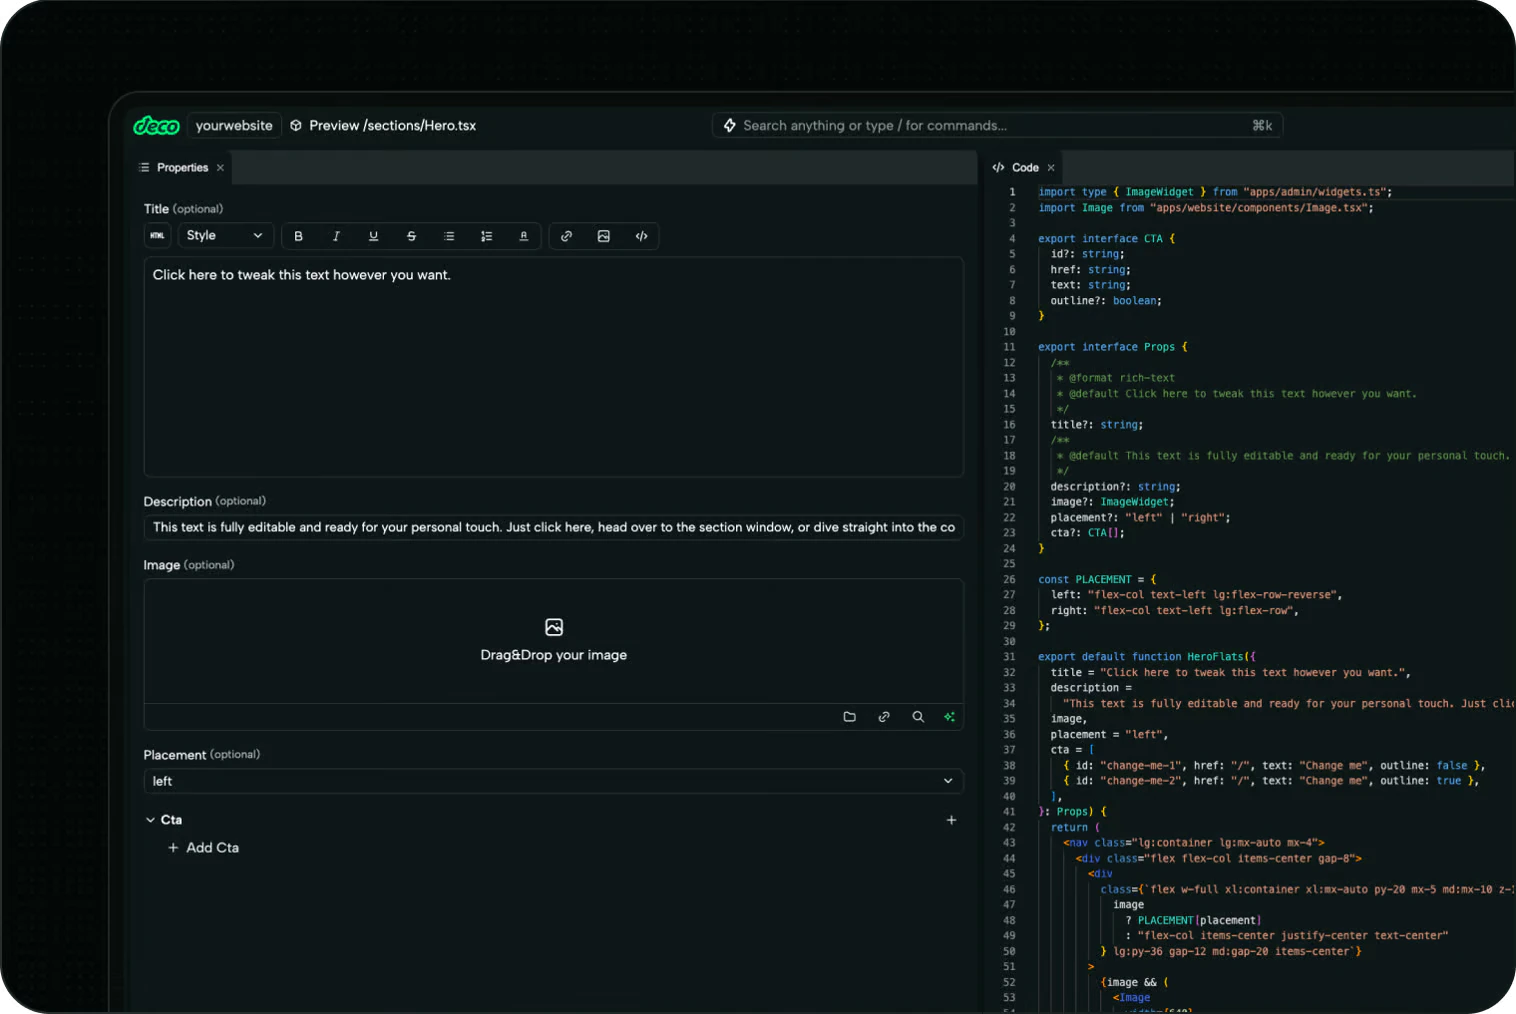Insert link using Title toolbar link icon

(566, 236)
